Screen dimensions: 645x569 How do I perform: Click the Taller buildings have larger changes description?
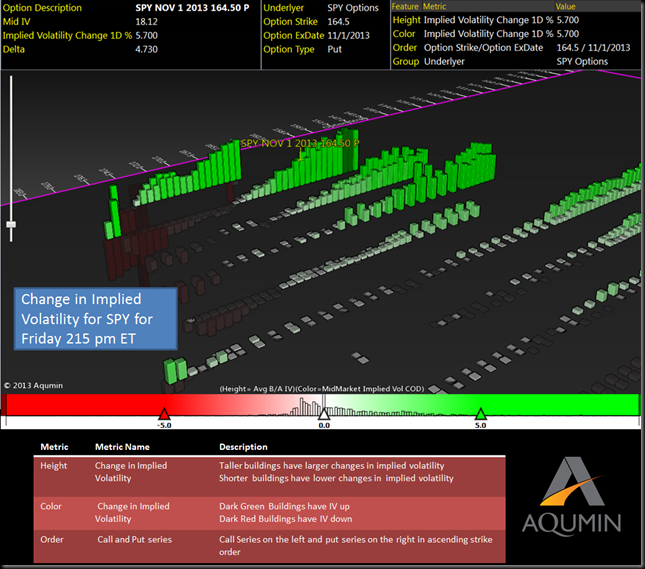(332, 466)
